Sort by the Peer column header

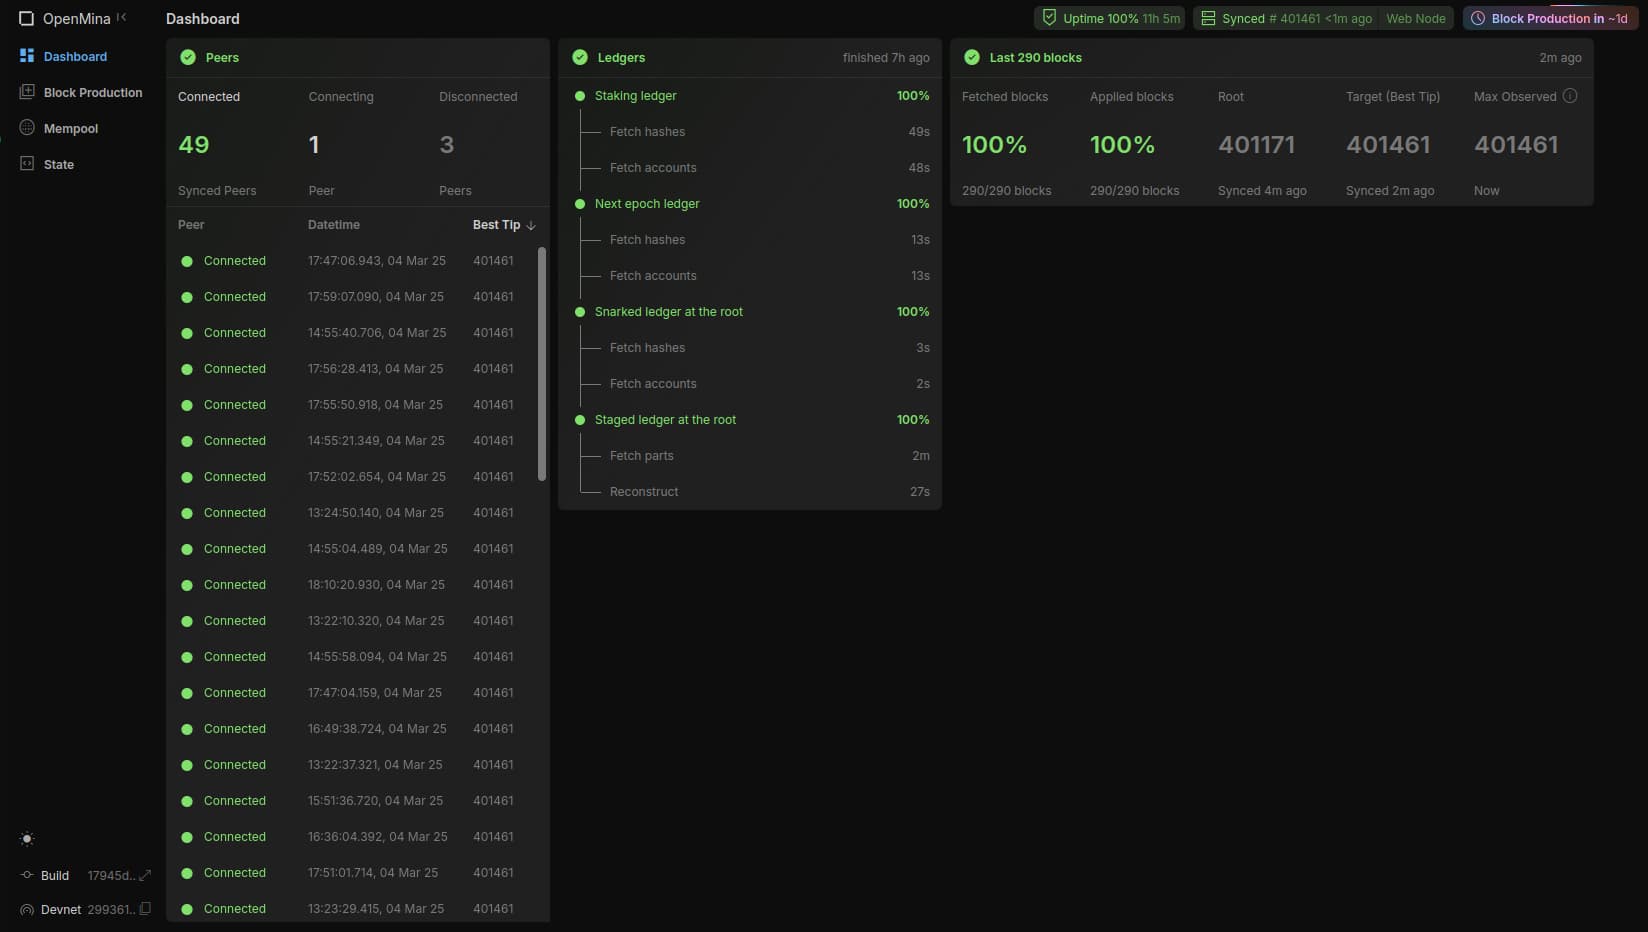[191, 225]
